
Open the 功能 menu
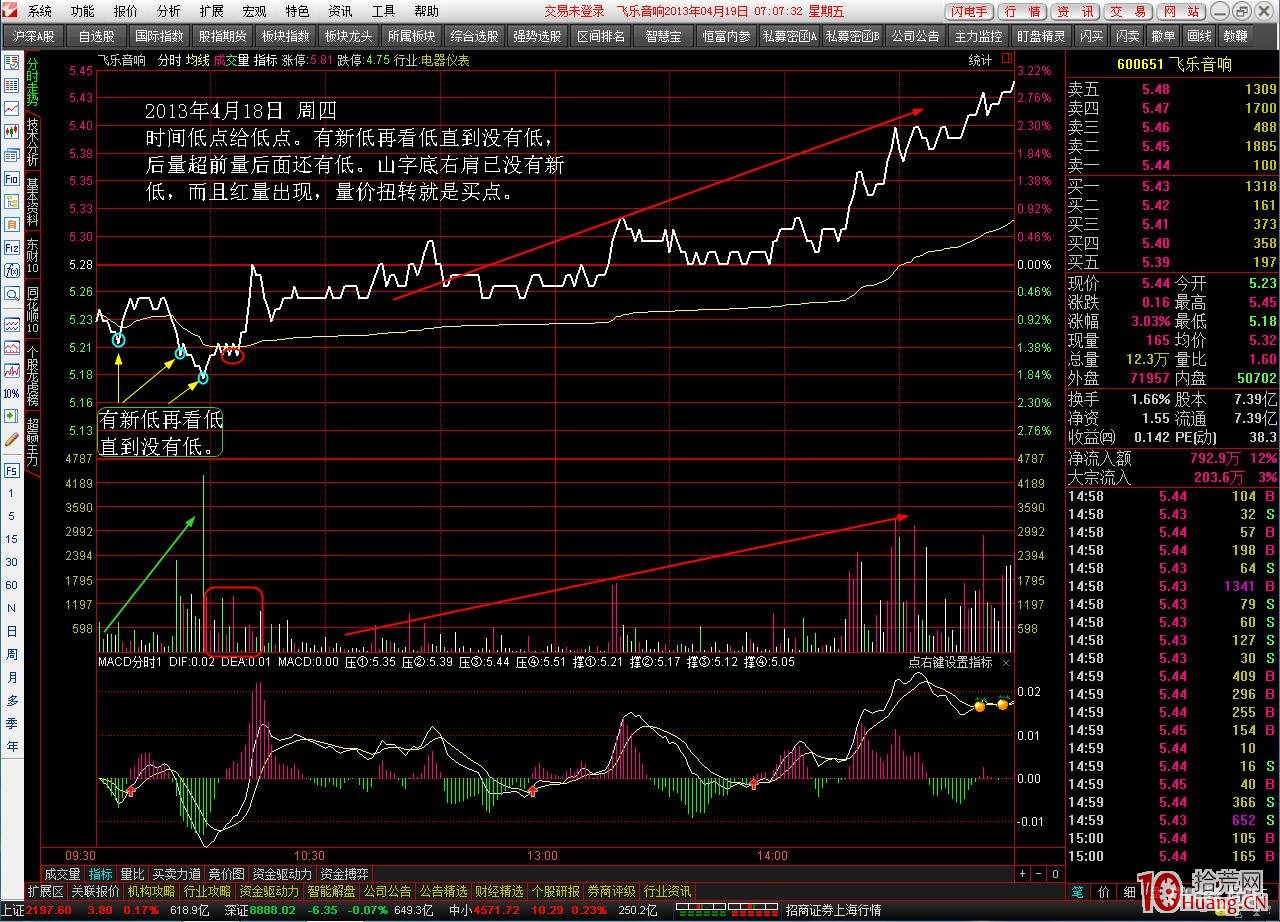[x=83, y=11]
